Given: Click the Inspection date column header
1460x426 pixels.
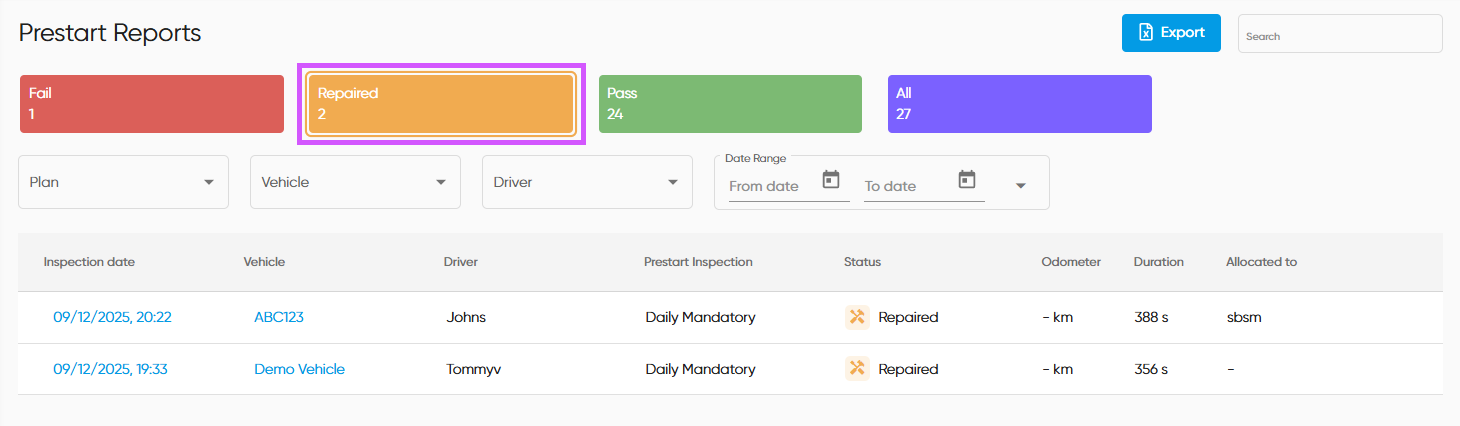Looking at the screenshot, I should pyautogui.click(x=89, y=262).
